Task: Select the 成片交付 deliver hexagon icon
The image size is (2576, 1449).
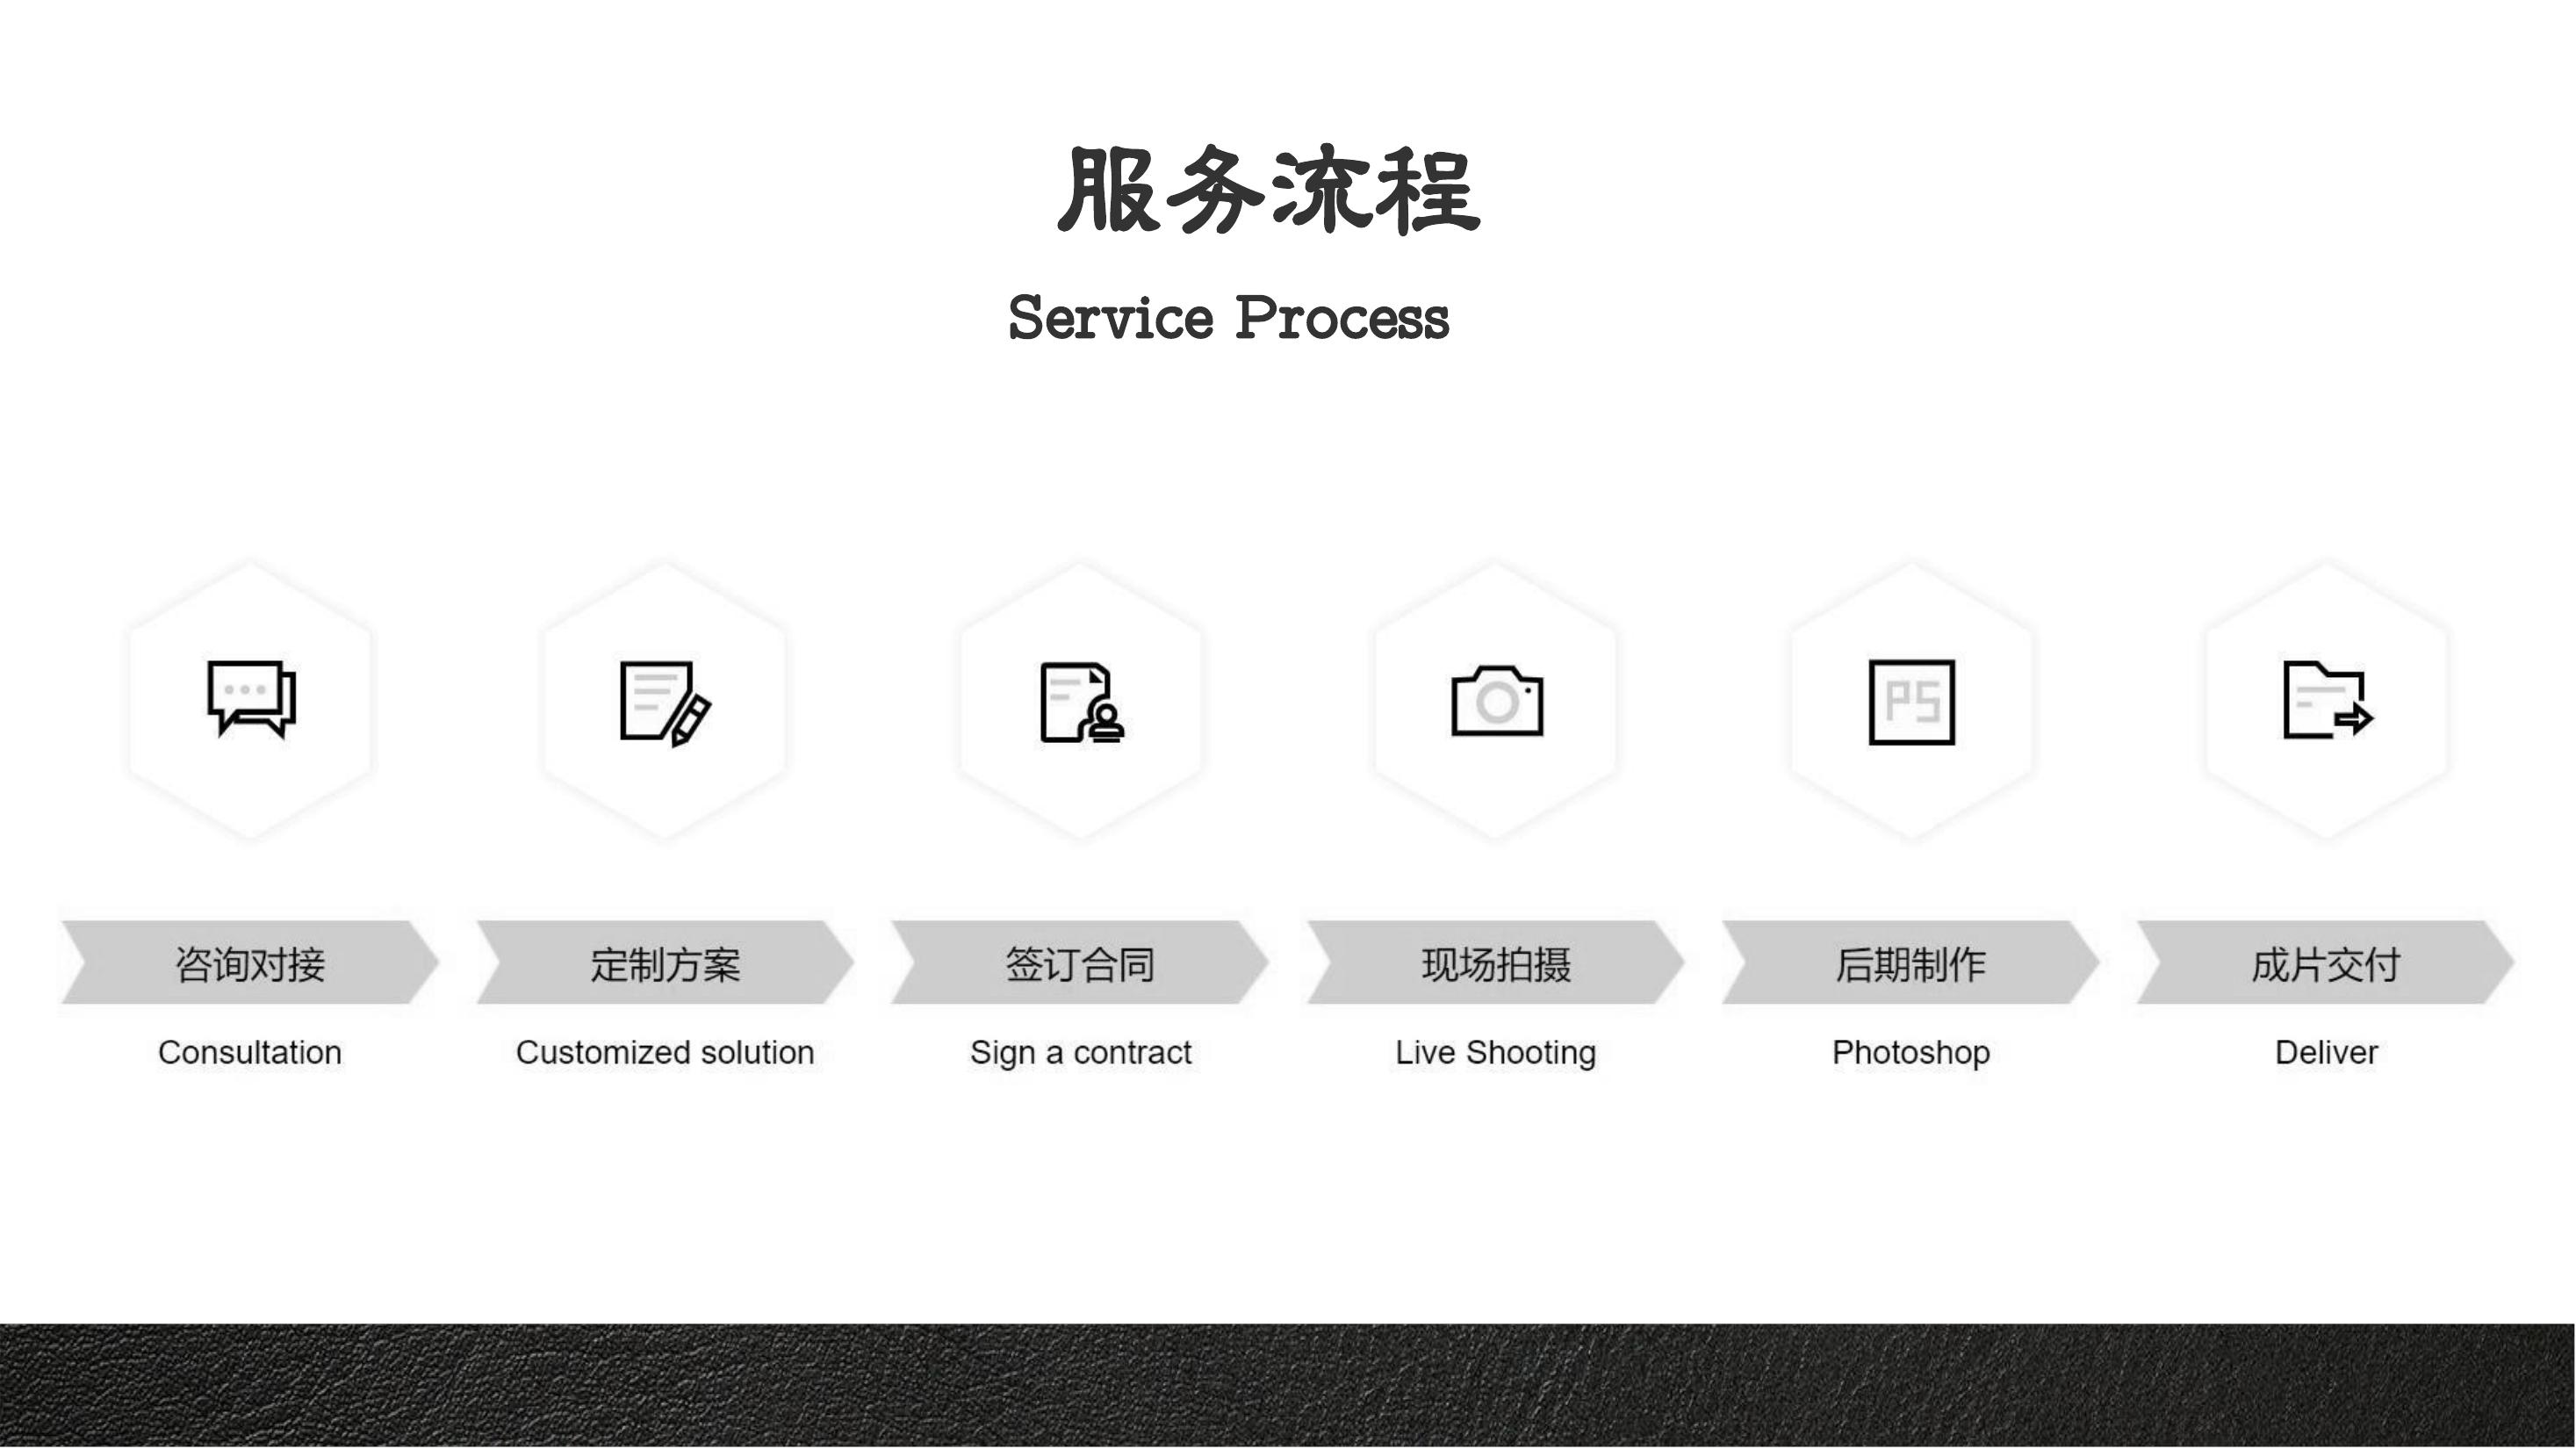Action: (x=2323, y=699)
